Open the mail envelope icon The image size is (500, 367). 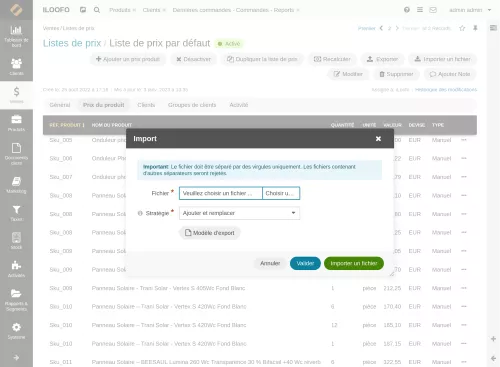click(x=433, y=10)
